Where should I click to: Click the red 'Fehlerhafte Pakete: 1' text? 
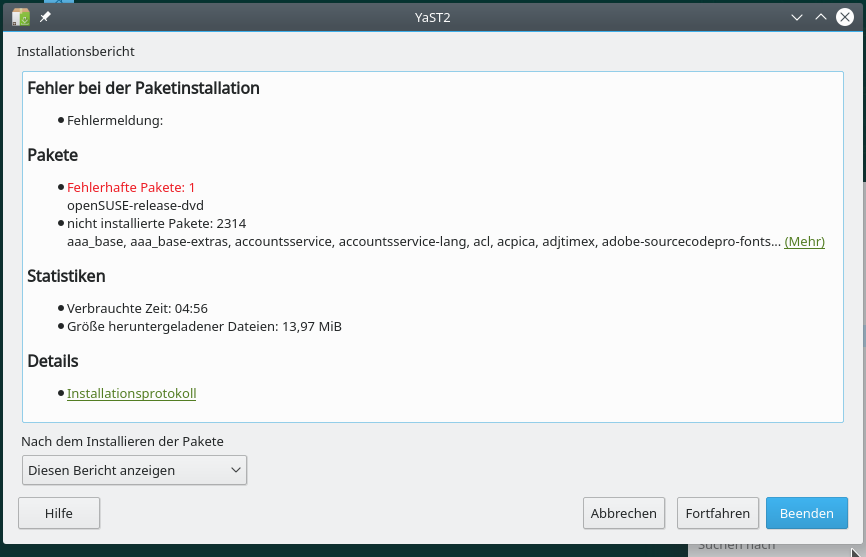[131, 188]
